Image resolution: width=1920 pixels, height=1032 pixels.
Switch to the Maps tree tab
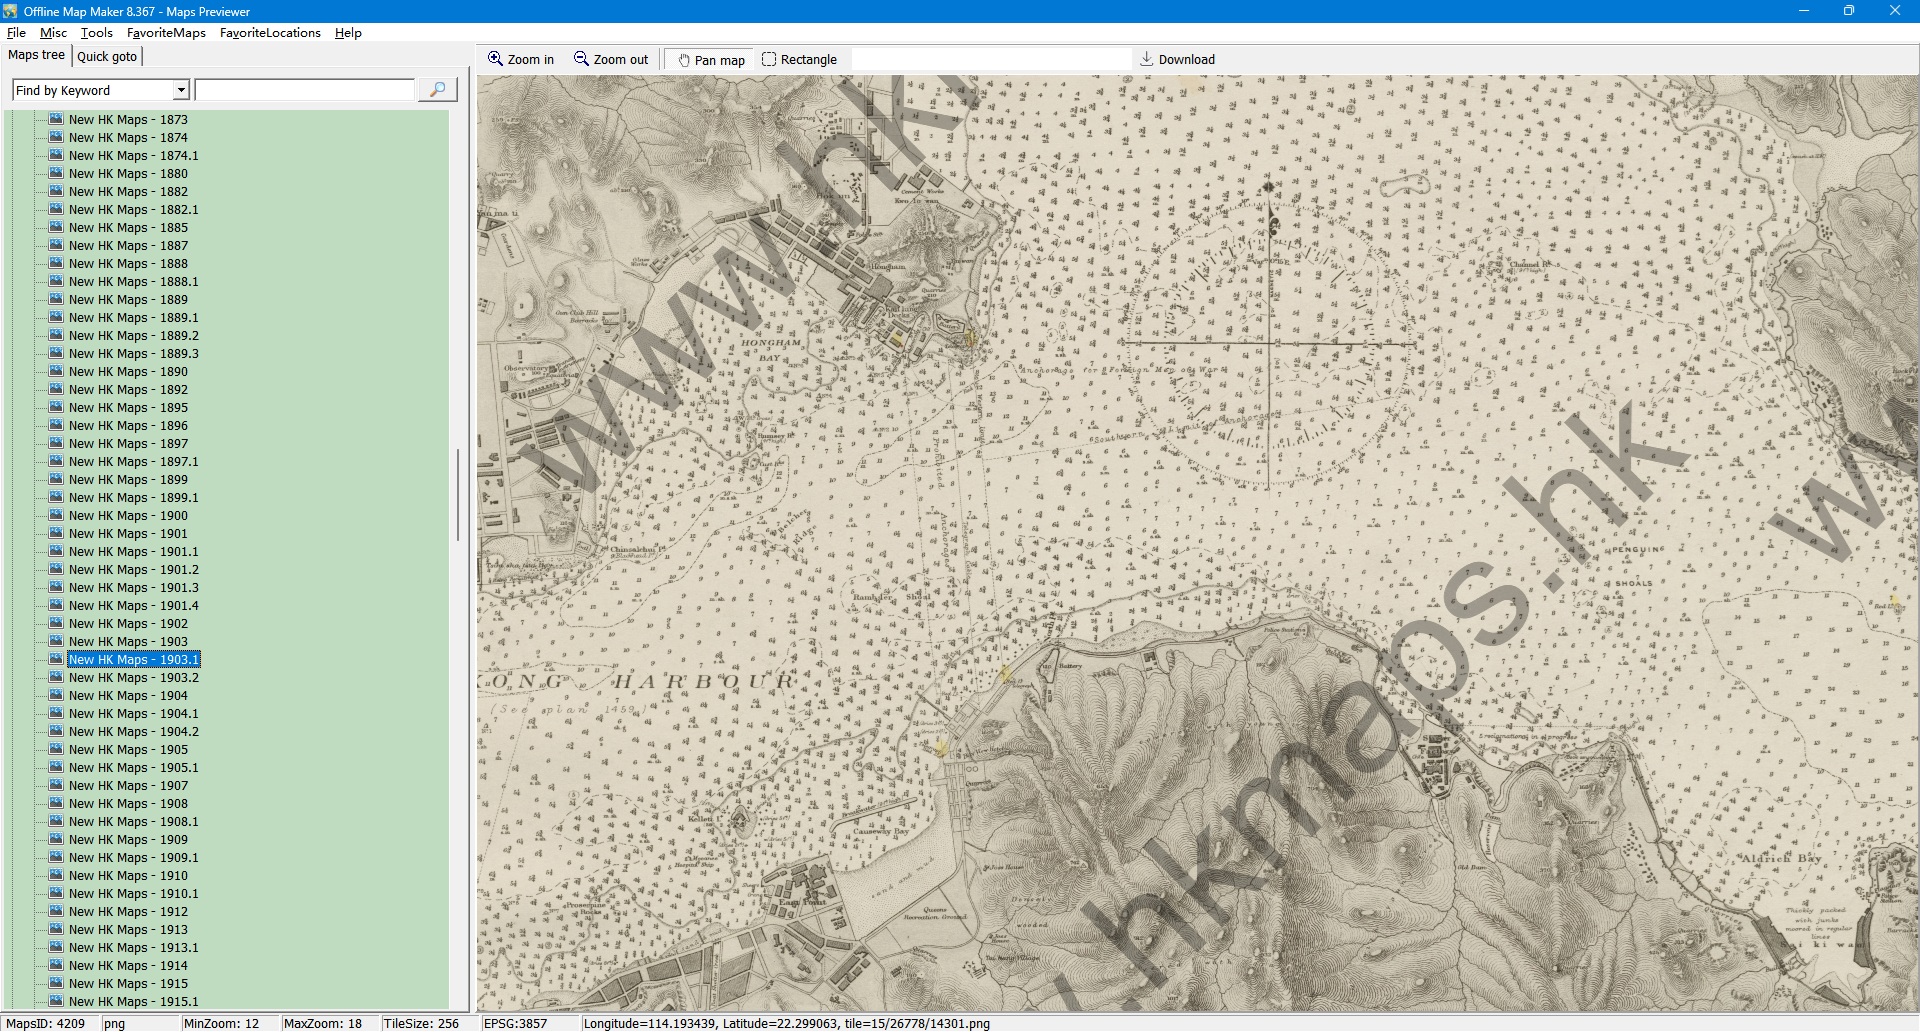[x=36, y=55]
